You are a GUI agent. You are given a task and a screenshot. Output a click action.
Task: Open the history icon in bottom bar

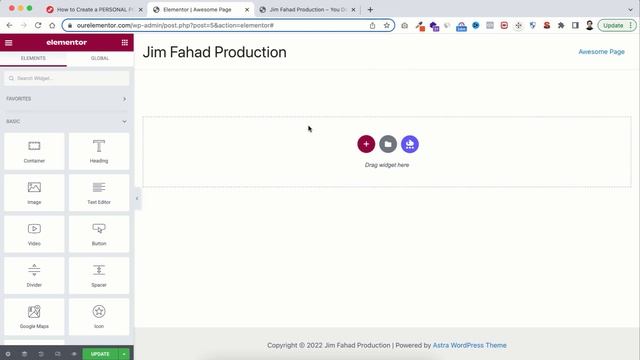[41, 354]
